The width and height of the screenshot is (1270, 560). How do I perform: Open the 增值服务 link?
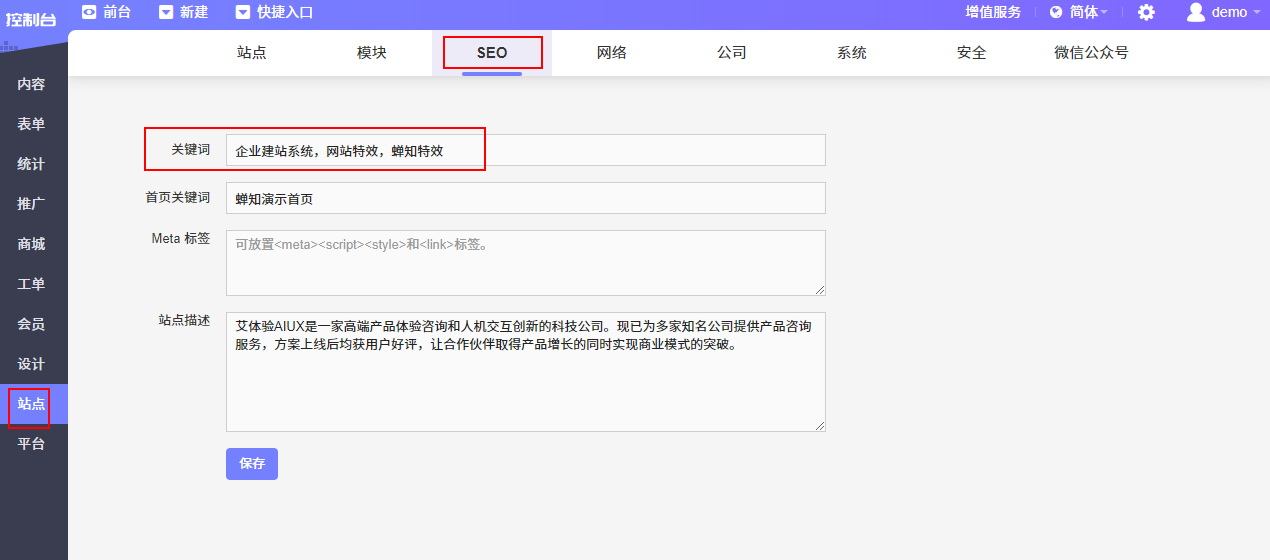tap(993, 12)
